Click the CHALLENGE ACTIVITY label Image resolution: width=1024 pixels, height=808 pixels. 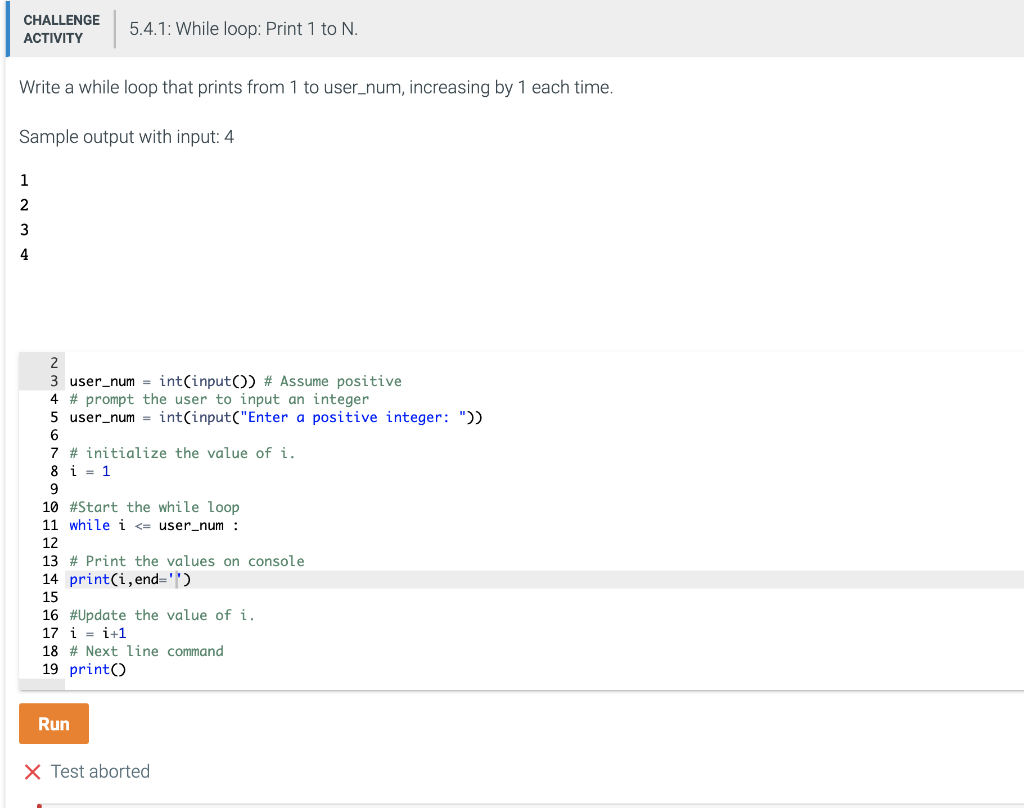(61, 28)
